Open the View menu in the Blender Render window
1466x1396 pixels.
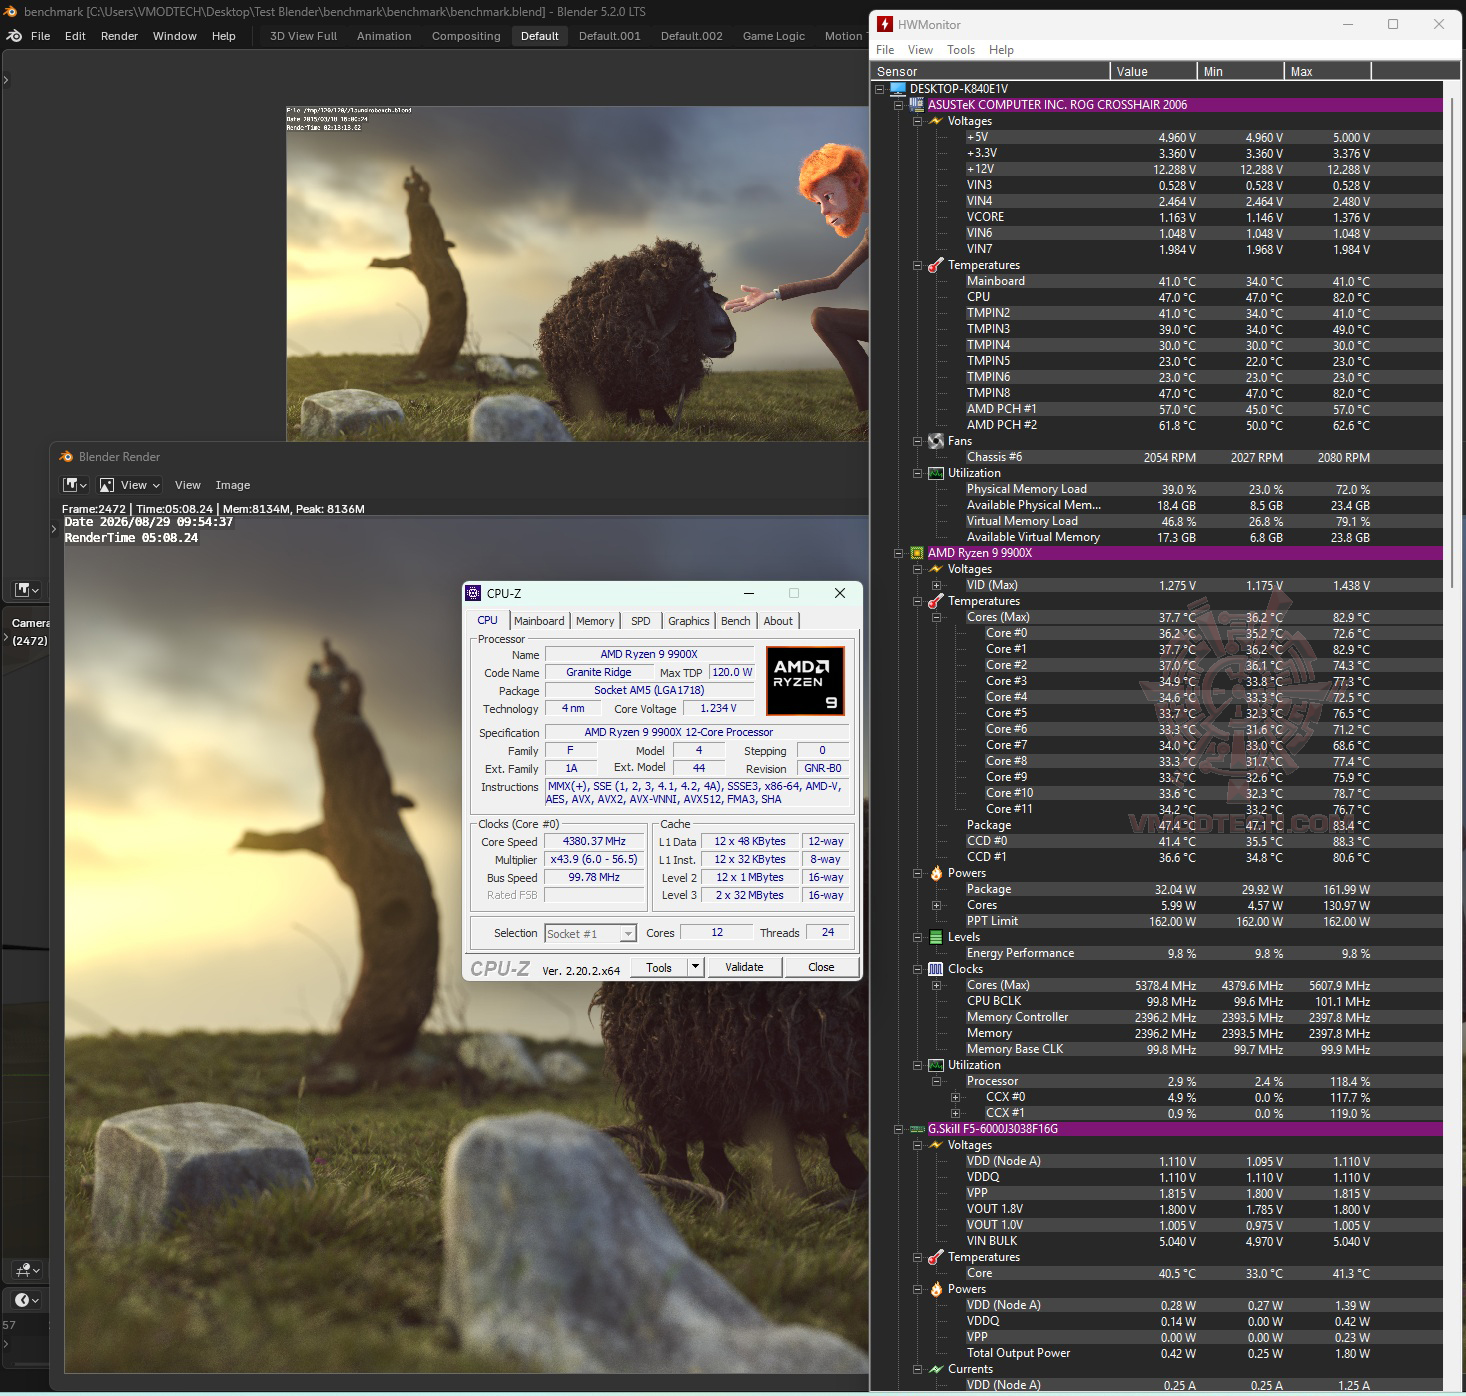click(x=188, y=485)
